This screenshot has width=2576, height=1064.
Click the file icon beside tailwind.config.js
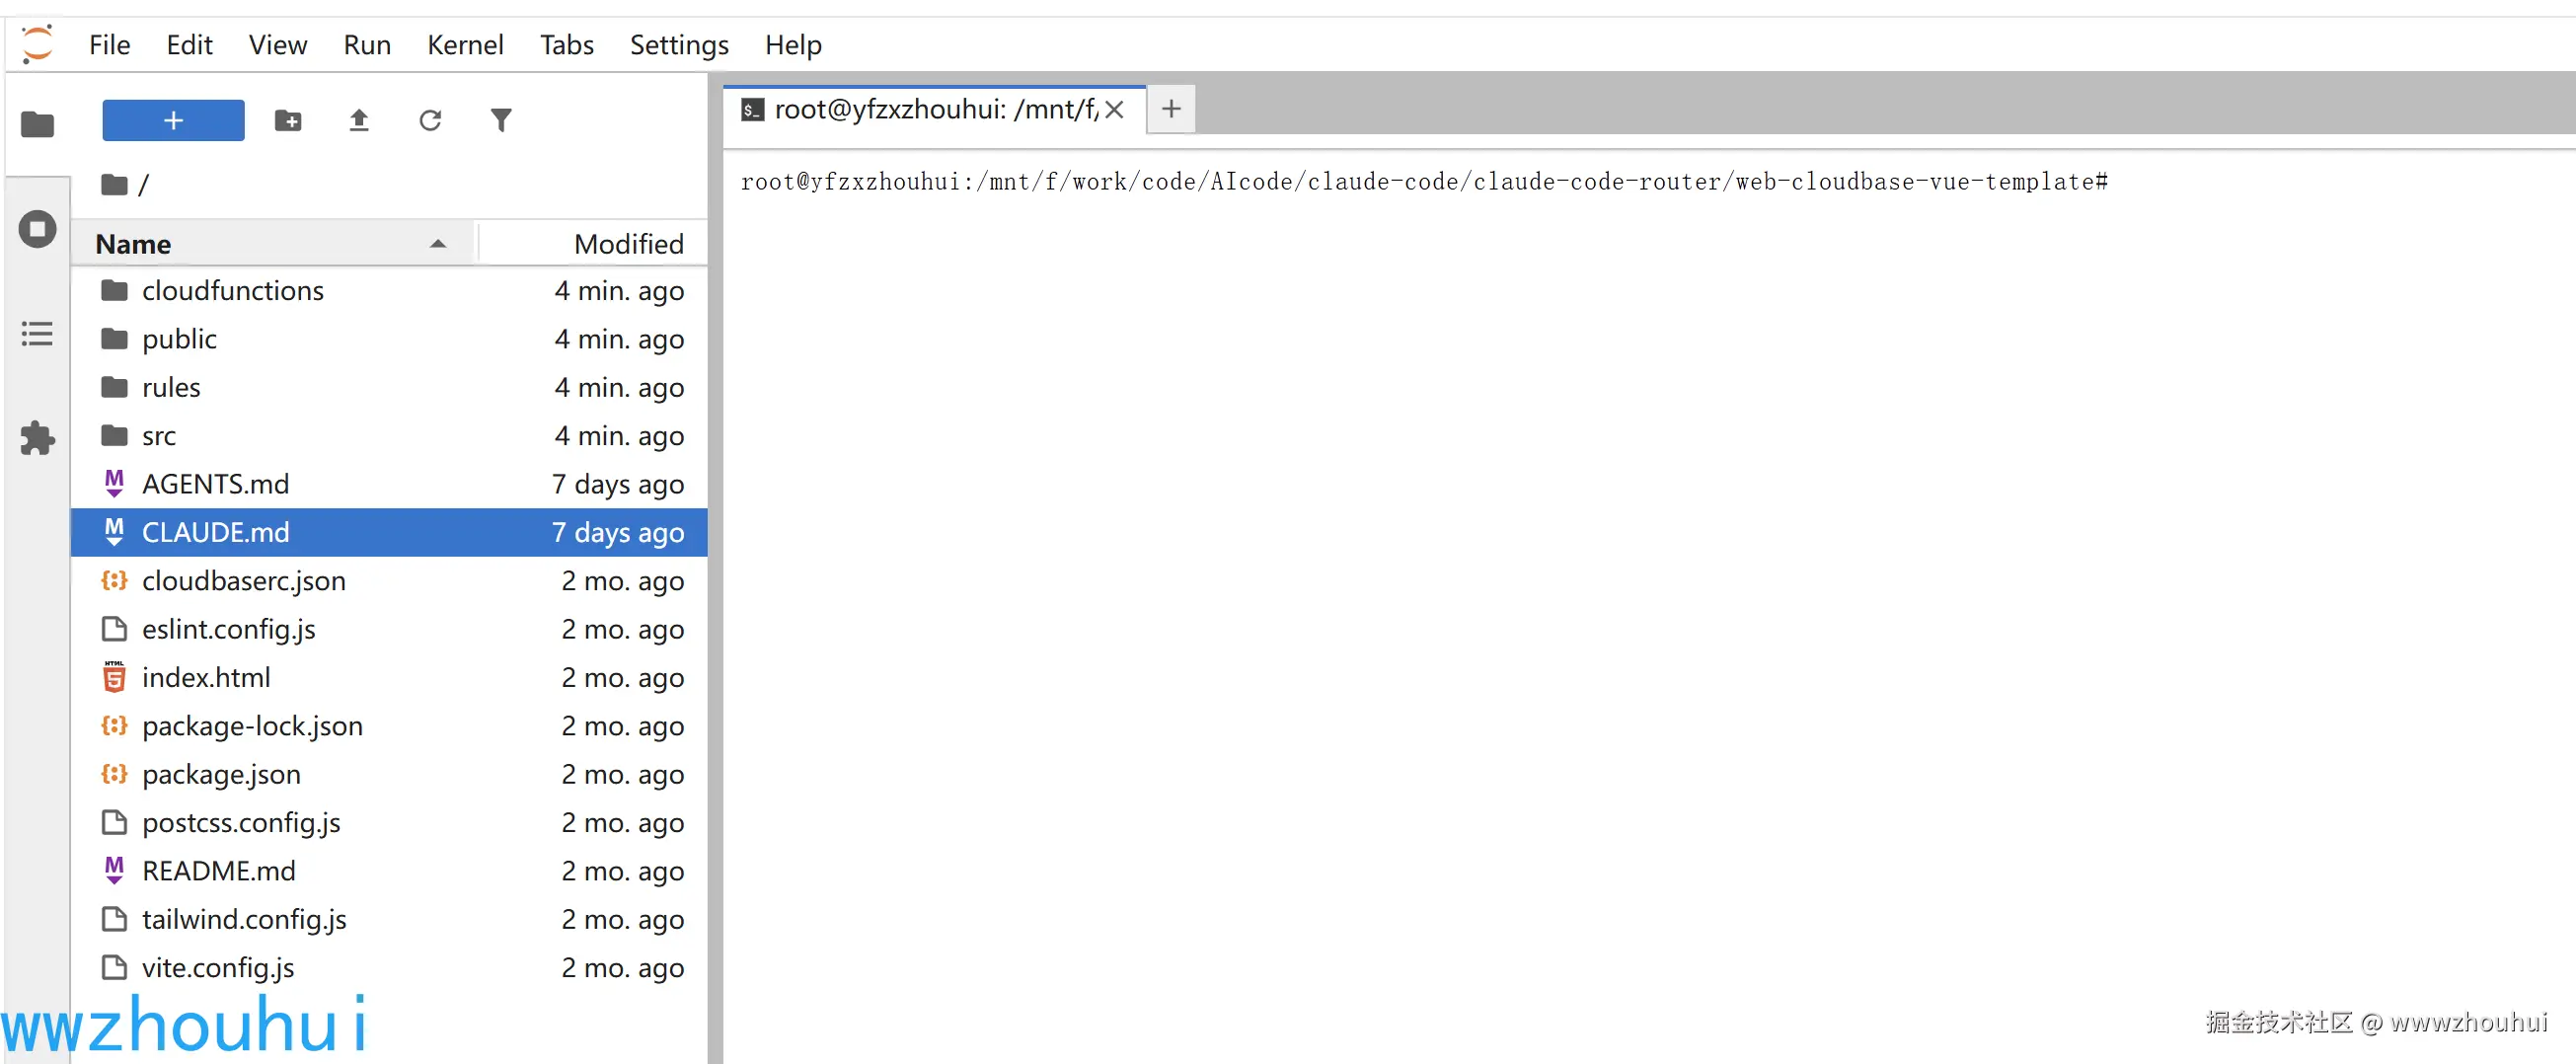click(114, 919)
